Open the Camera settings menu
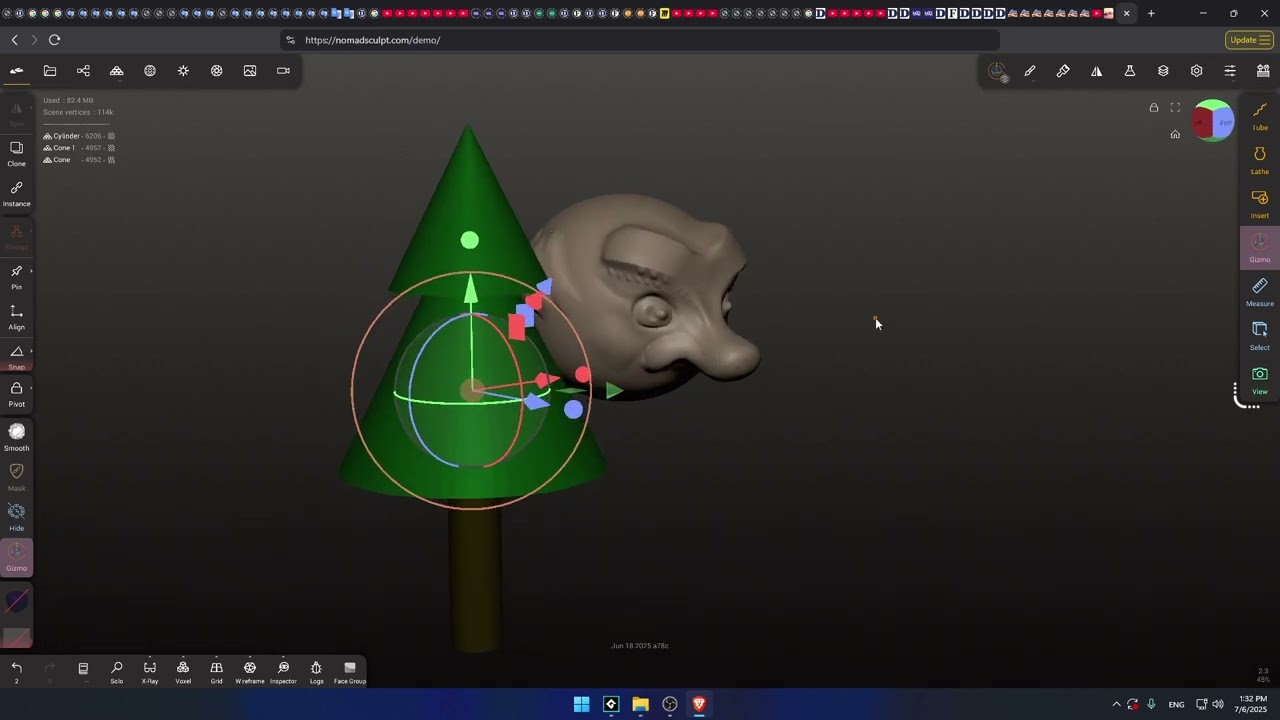 [x=283, y=71]
